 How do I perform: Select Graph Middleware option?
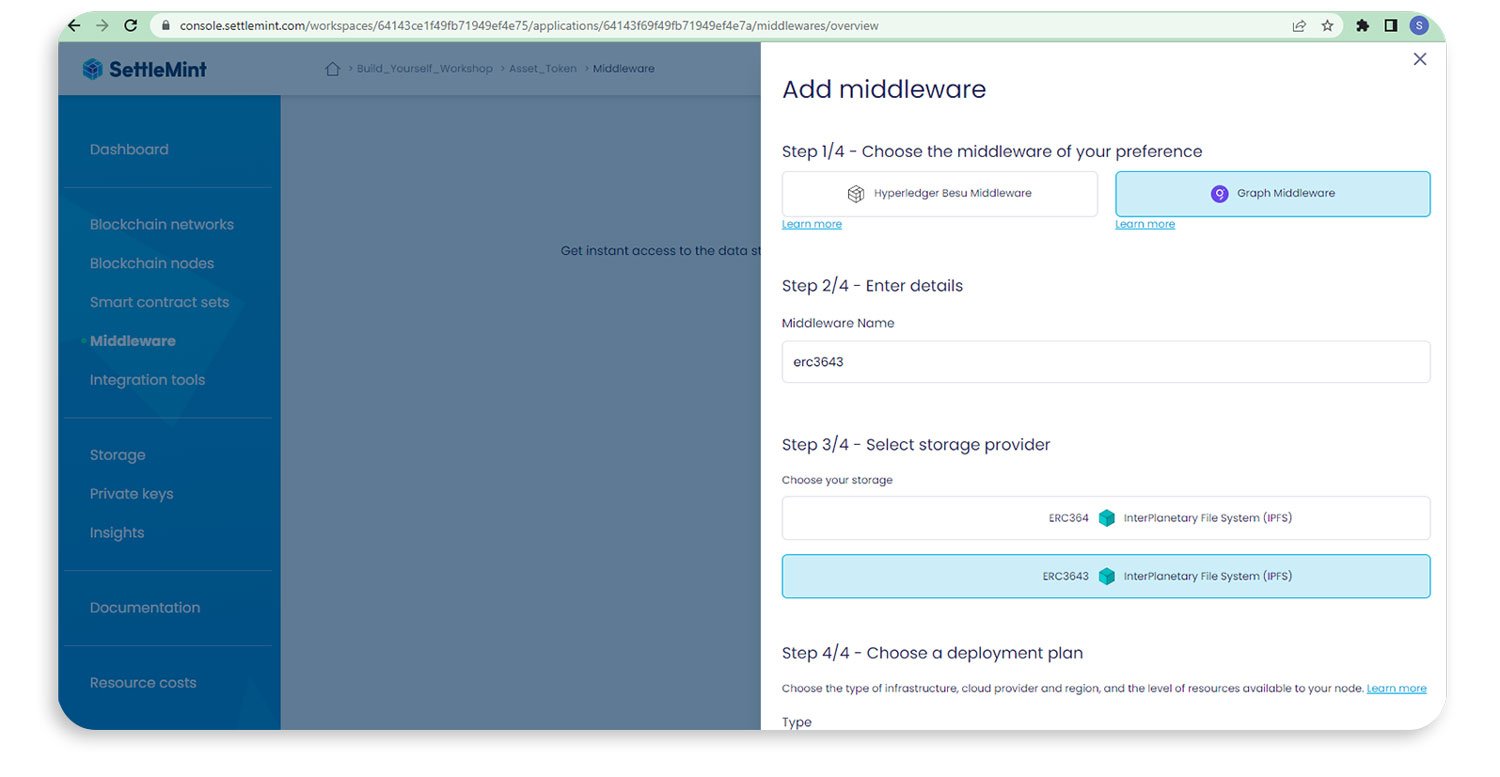click(x=1272, y=194)
